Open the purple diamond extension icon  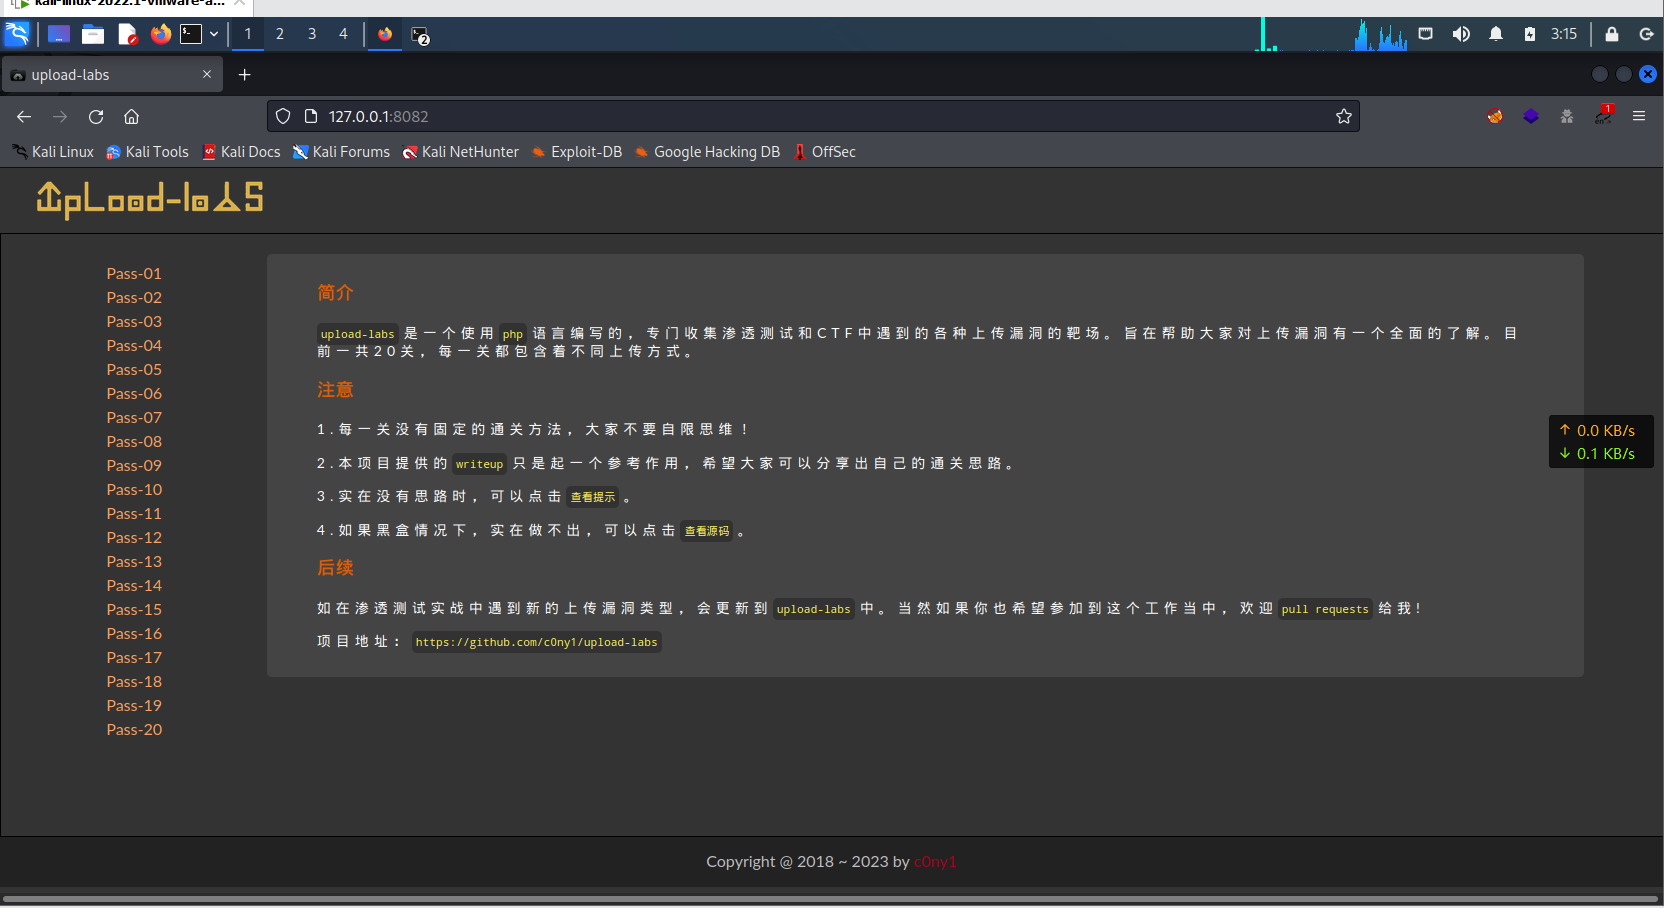point(1531,116)
